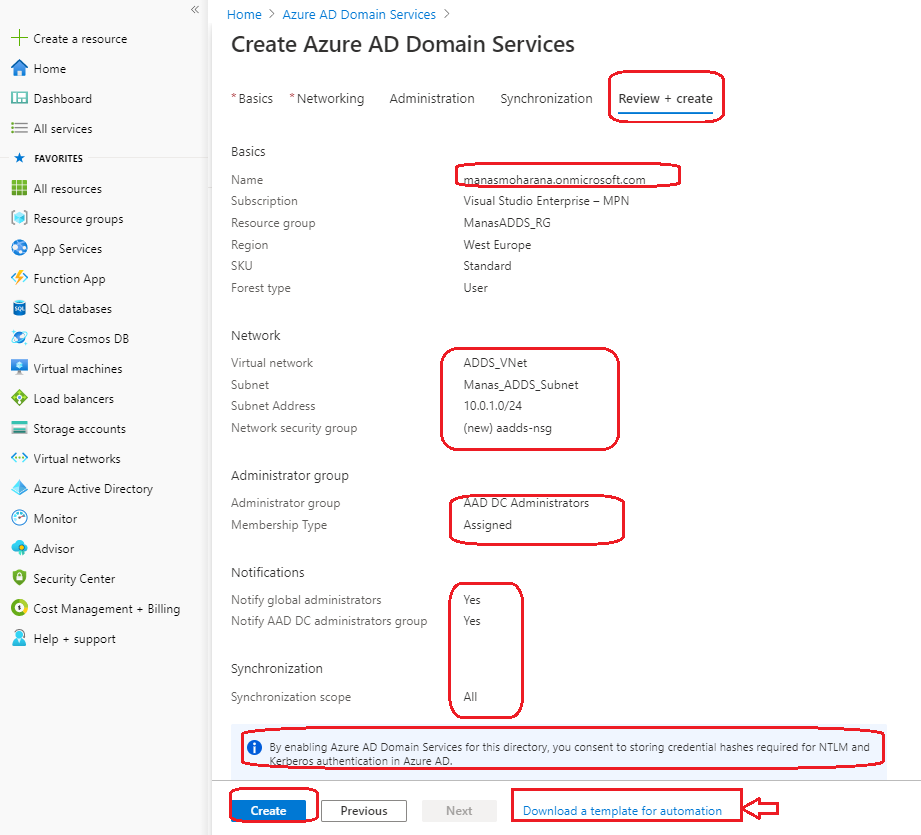Click the Create a resource plus icon
This screenshot has width=921, height=835.
18,39
